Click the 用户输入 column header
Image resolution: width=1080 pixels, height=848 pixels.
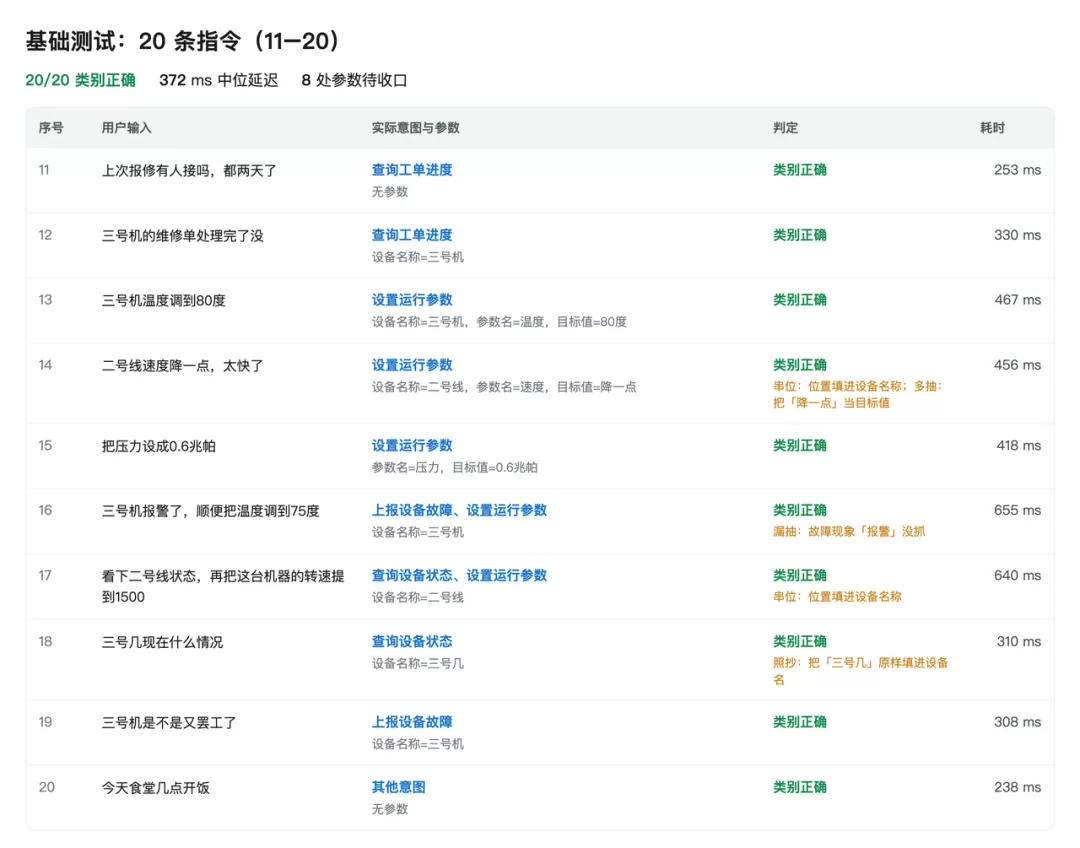click(127, 127)
